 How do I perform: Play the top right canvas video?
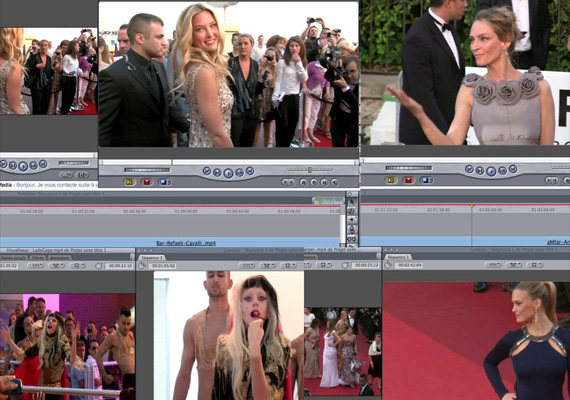pos(491,171)
